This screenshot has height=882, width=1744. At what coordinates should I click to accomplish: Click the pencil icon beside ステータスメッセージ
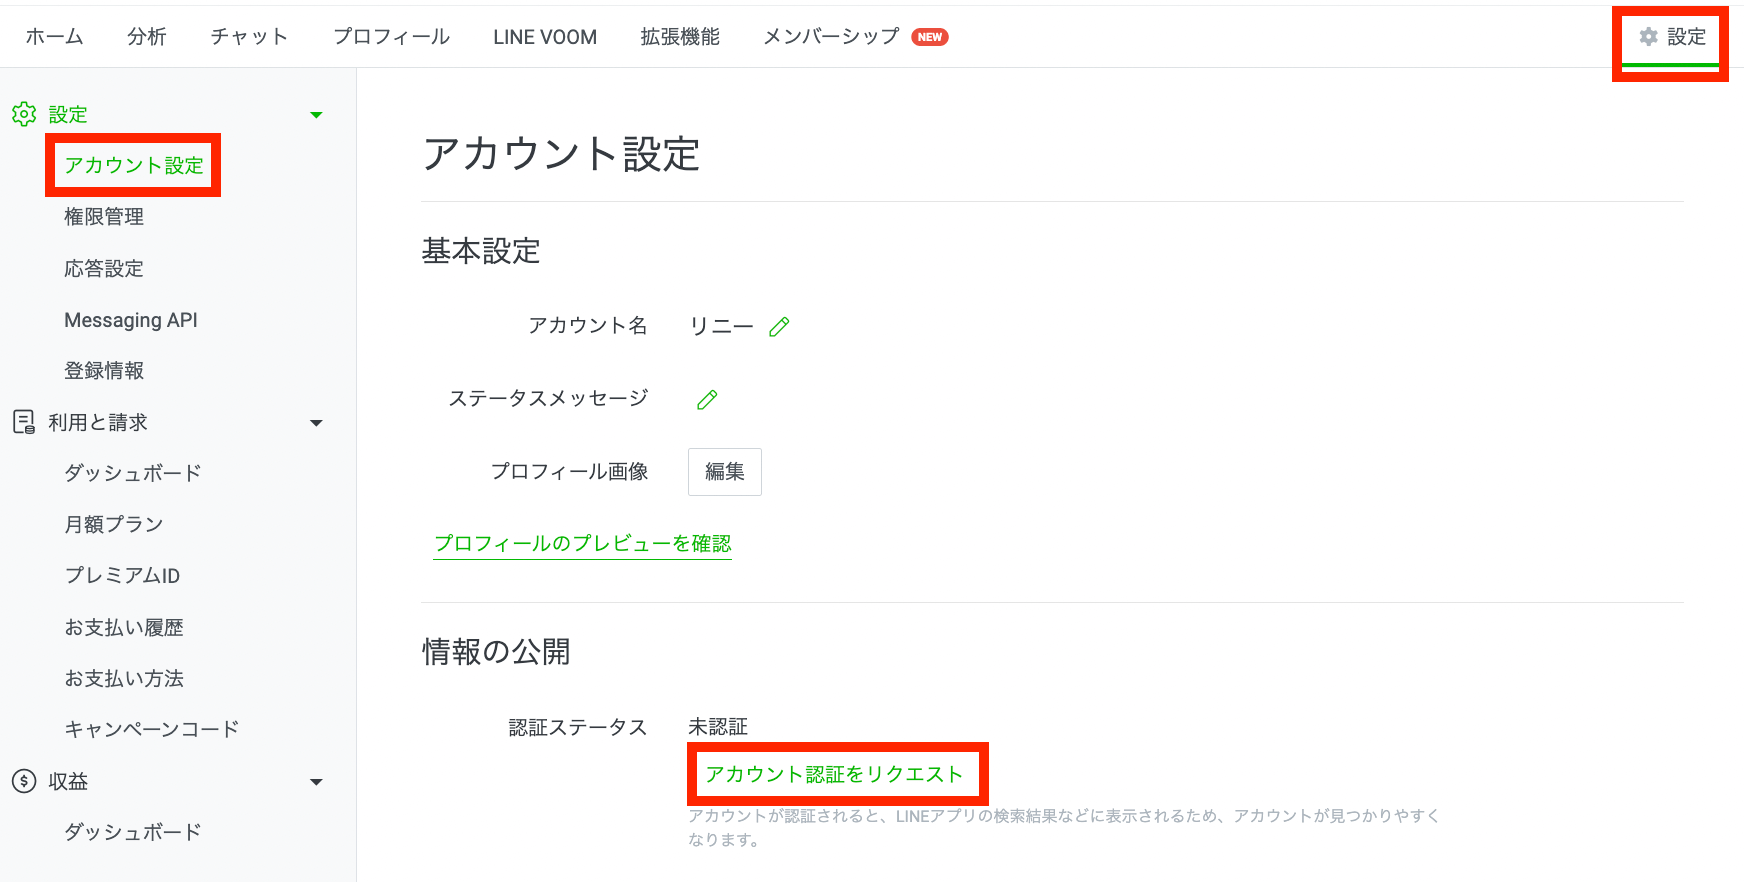(x=707, y=400)
